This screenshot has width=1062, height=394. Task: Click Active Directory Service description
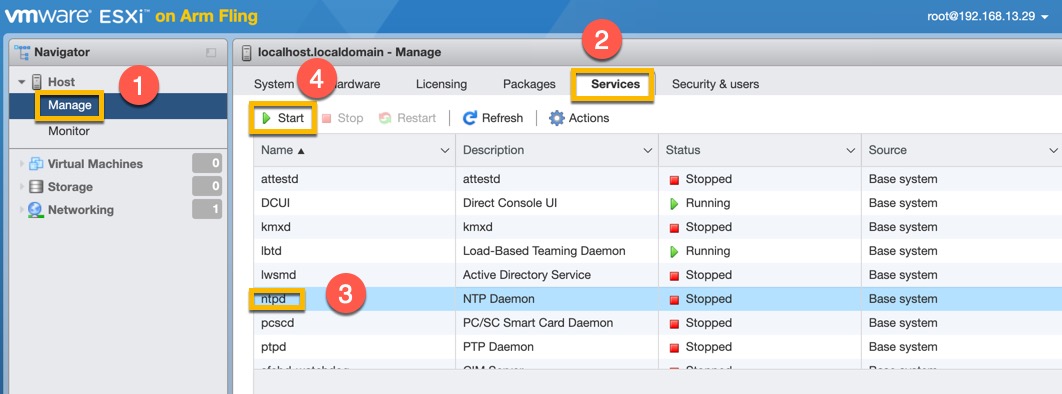click(526, 275)
